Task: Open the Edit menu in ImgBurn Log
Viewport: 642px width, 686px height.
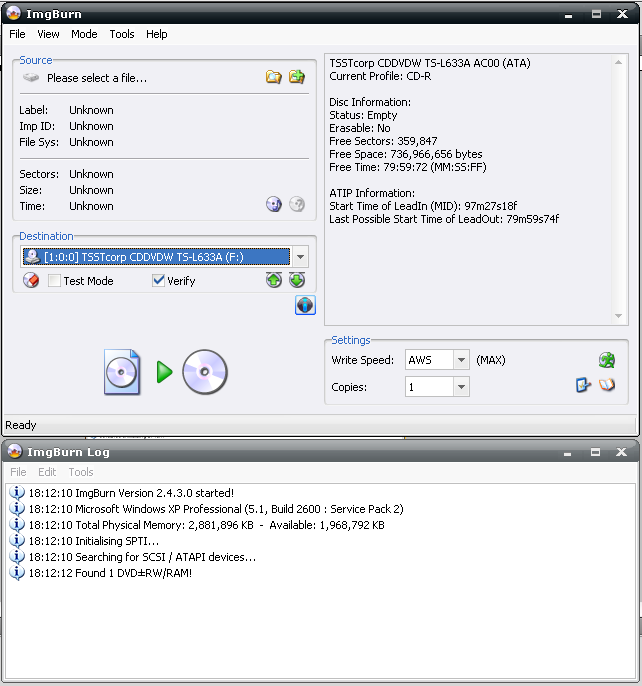Action: 47,472
